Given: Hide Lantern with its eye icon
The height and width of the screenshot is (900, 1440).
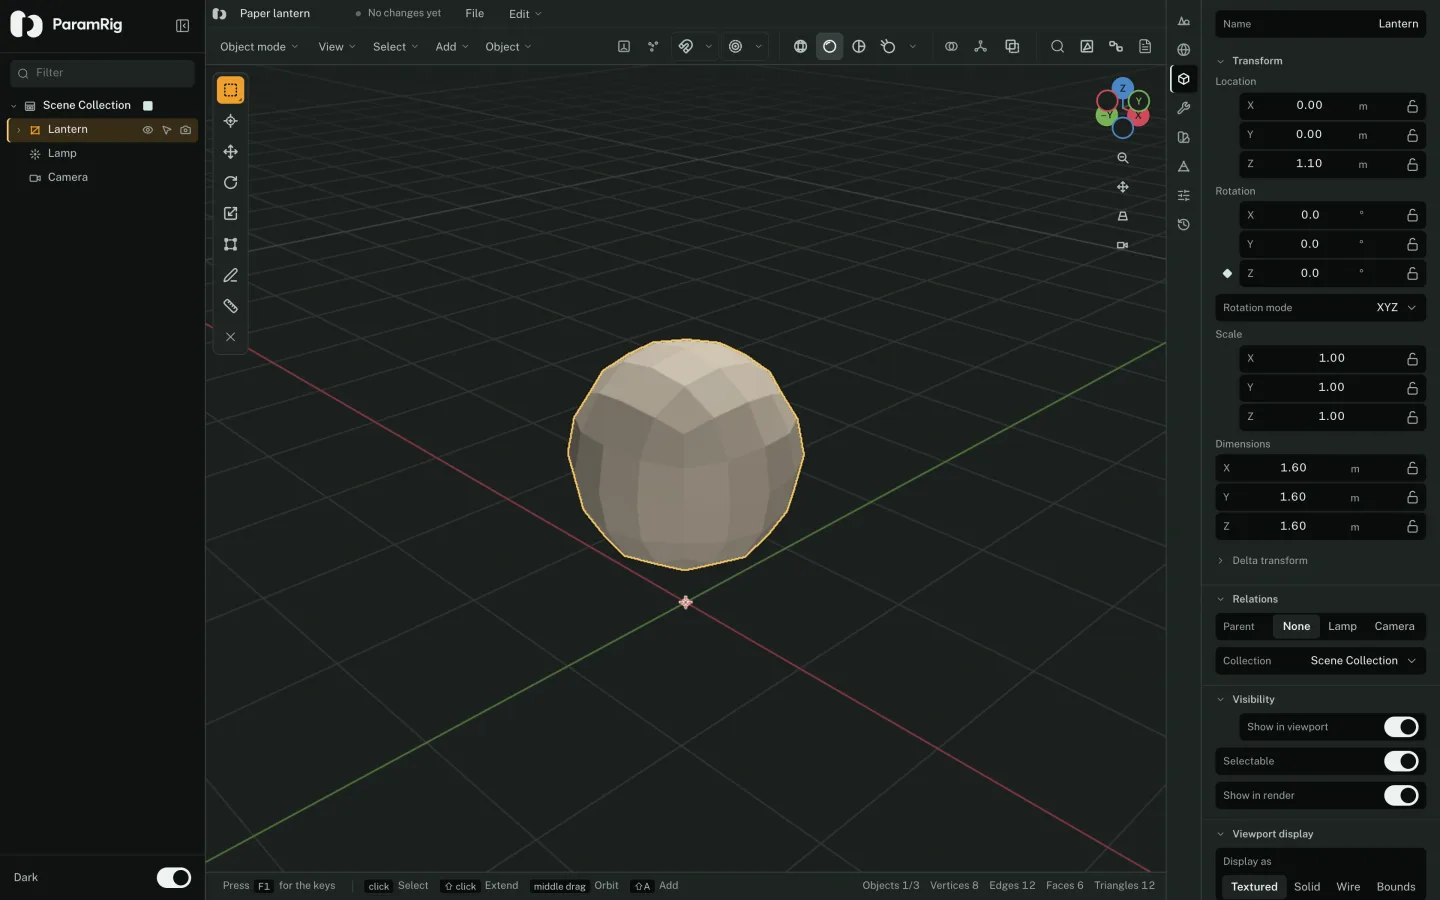Looking at the screenshot, I should pos(148,130).
